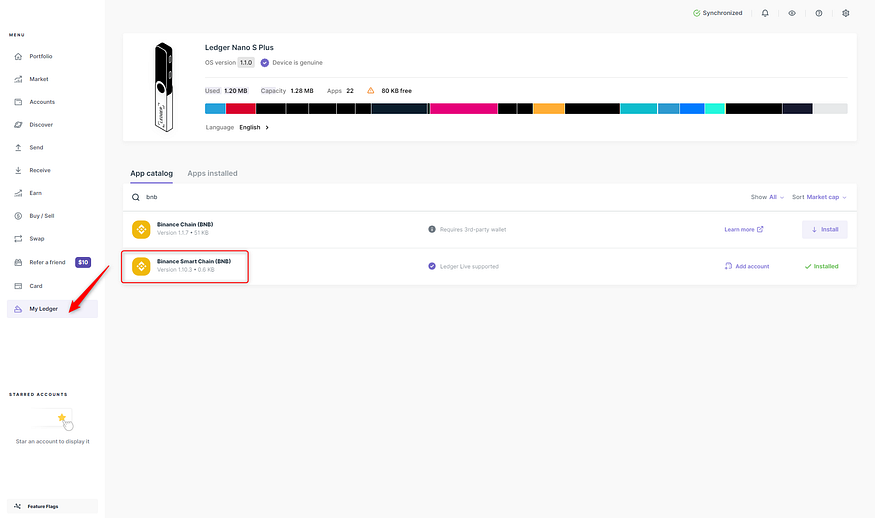
Task: Click the OS version 1.1.0 badge
Action: click(246, 63)
